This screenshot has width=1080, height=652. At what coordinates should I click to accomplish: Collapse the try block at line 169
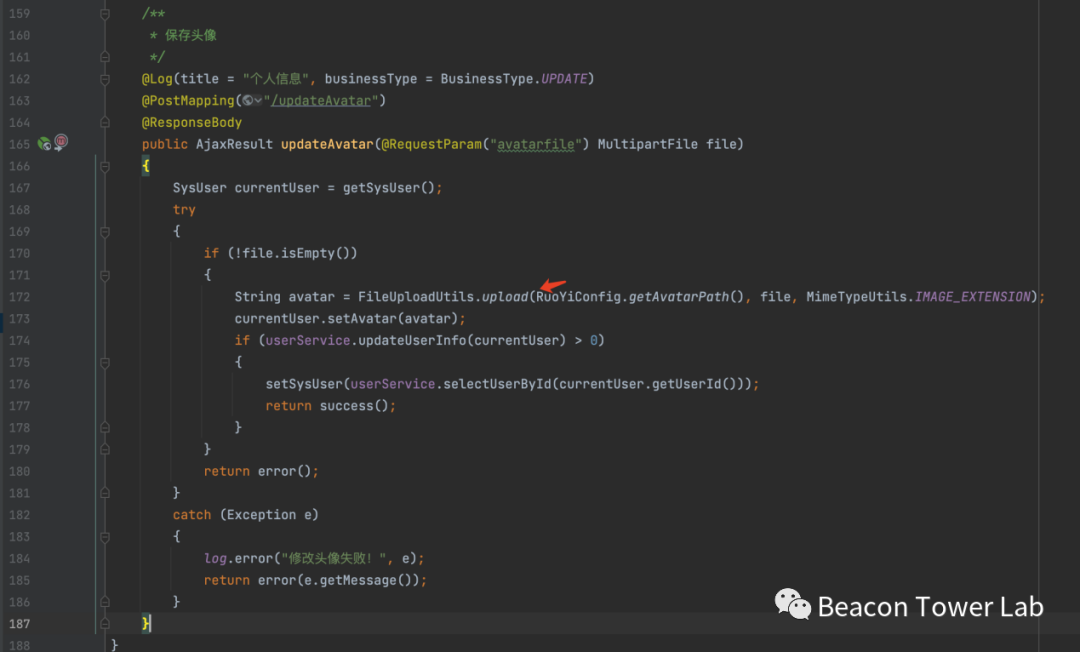105,232
